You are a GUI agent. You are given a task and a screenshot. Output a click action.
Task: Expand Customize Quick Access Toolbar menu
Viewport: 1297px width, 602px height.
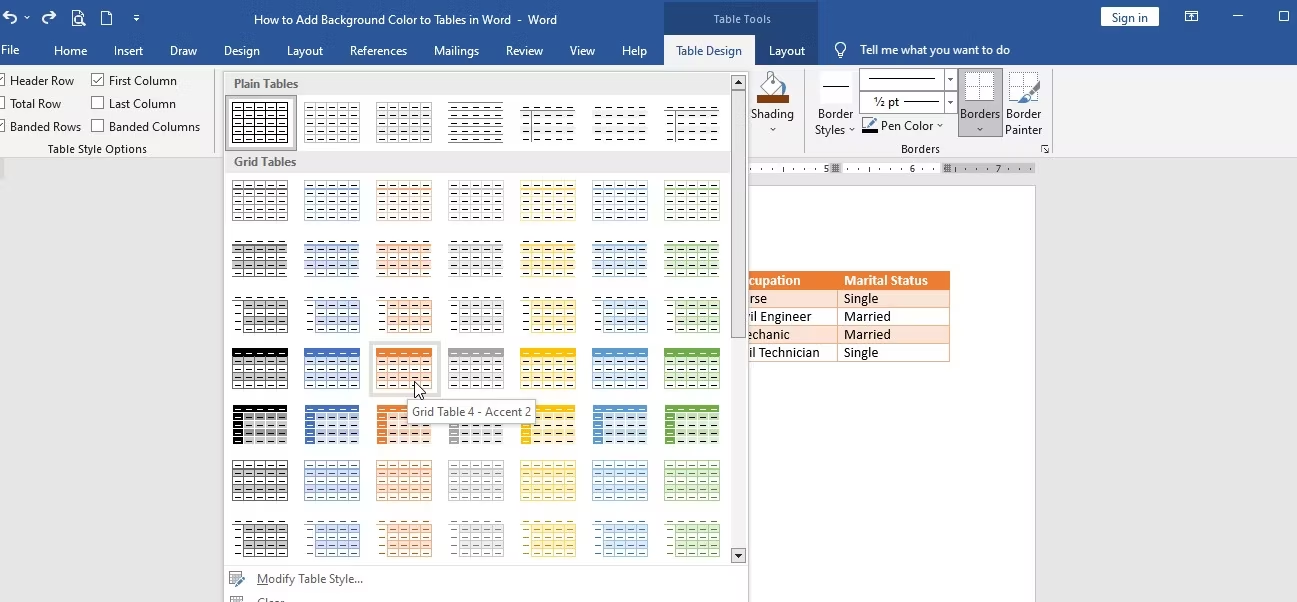click(136, 18)
